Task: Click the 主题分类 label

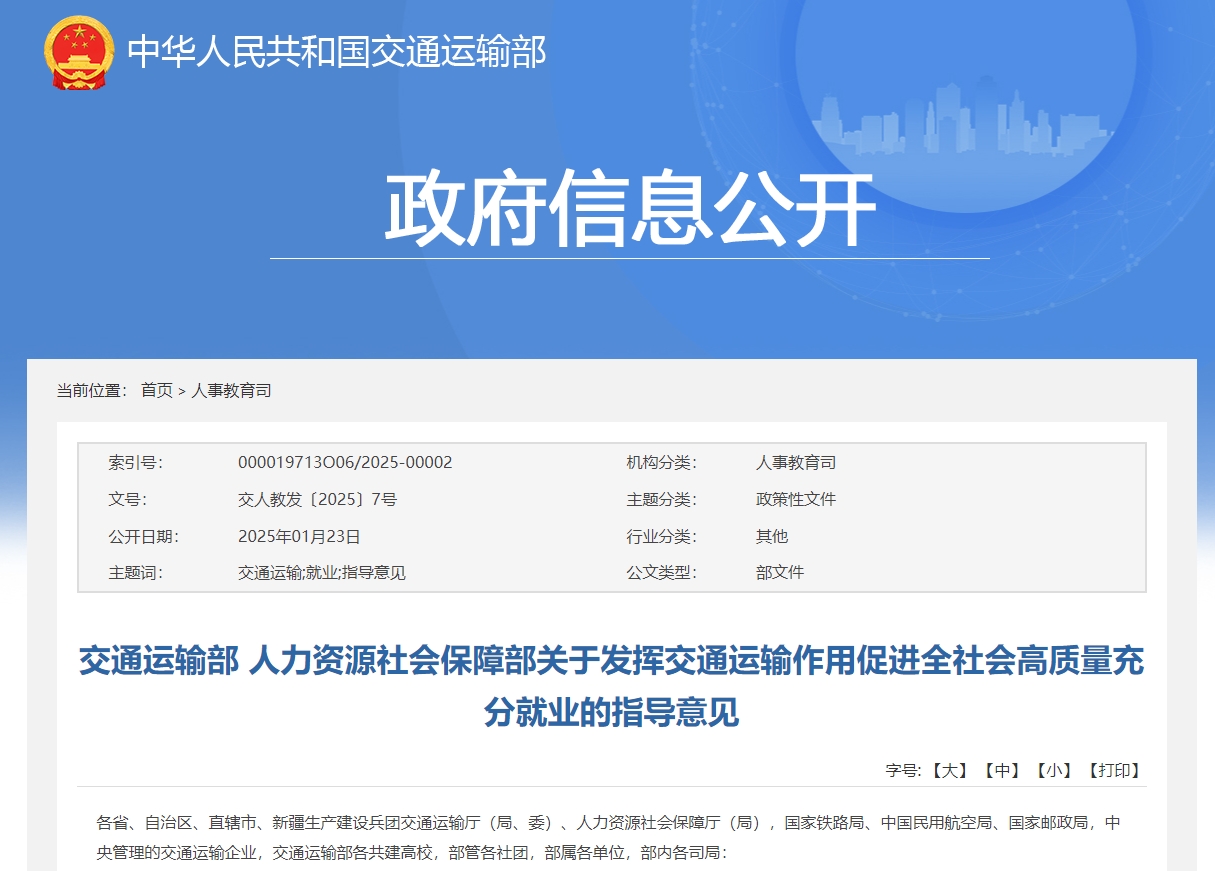Action: point(662,499)
